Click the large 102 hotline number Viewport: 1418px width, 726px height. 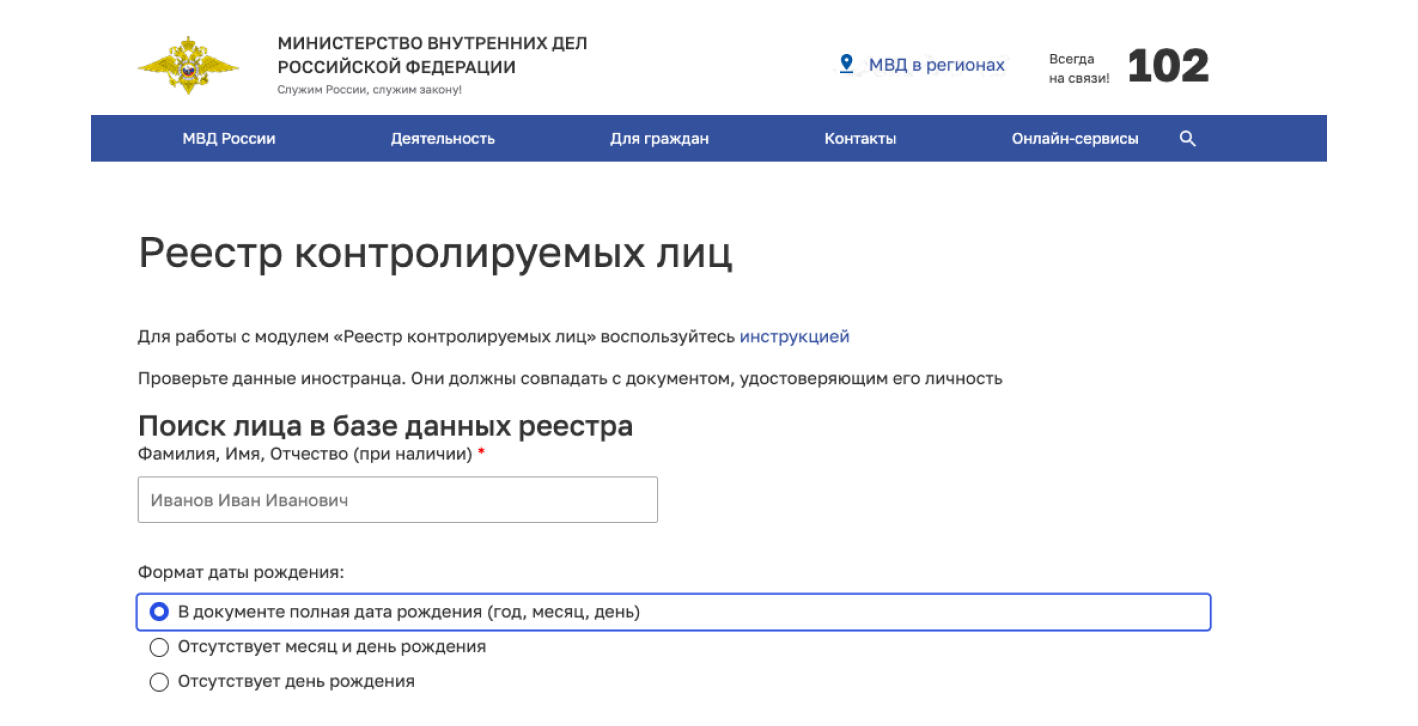(x=1168, y=66)
